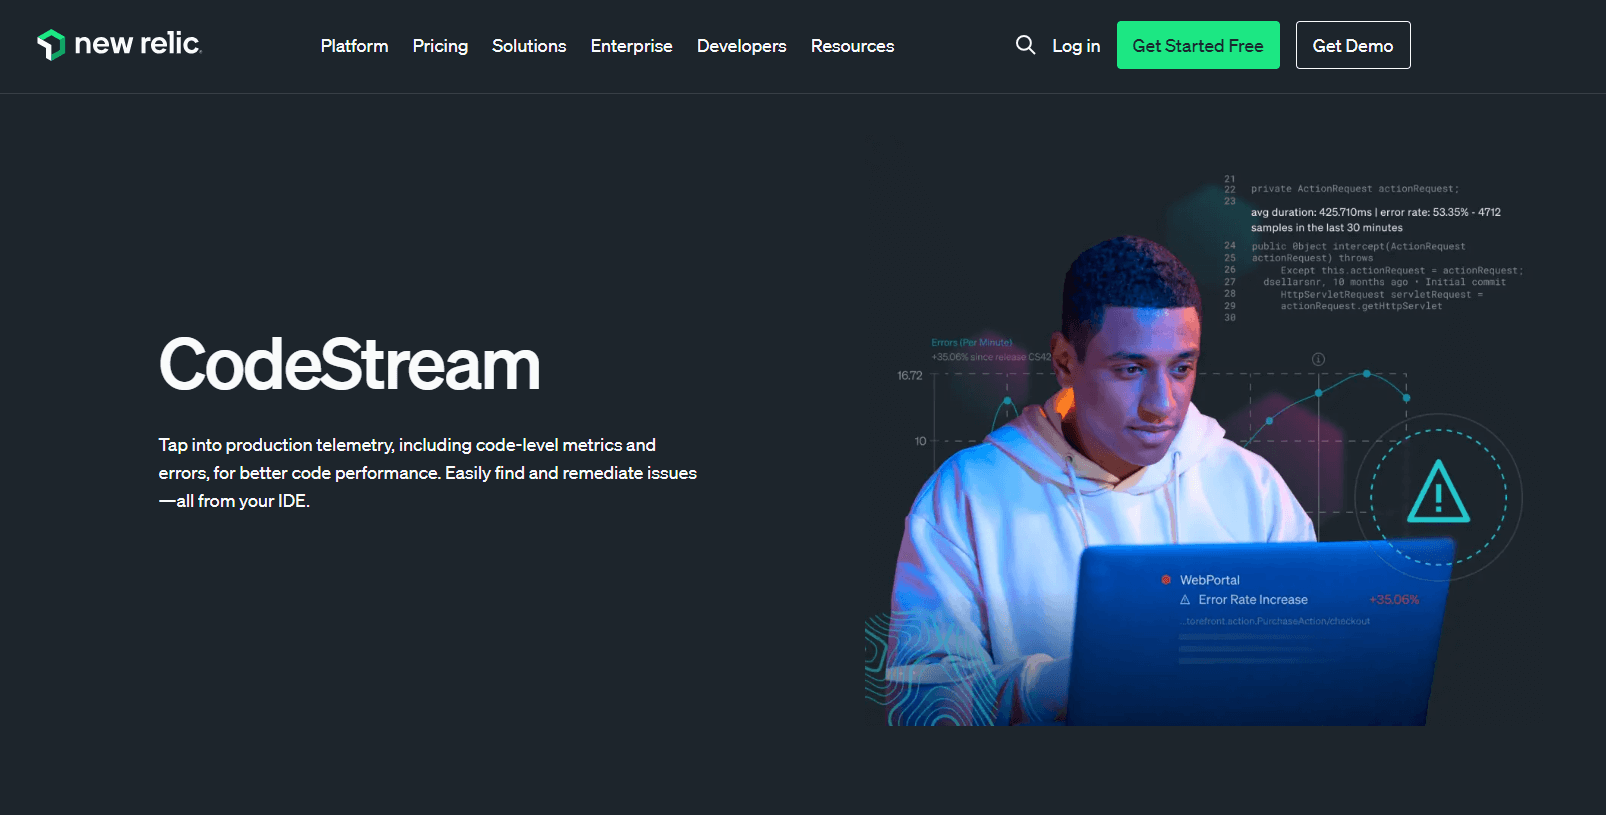
Task: Open the Resources menu
Action: [x=852, y=46]
